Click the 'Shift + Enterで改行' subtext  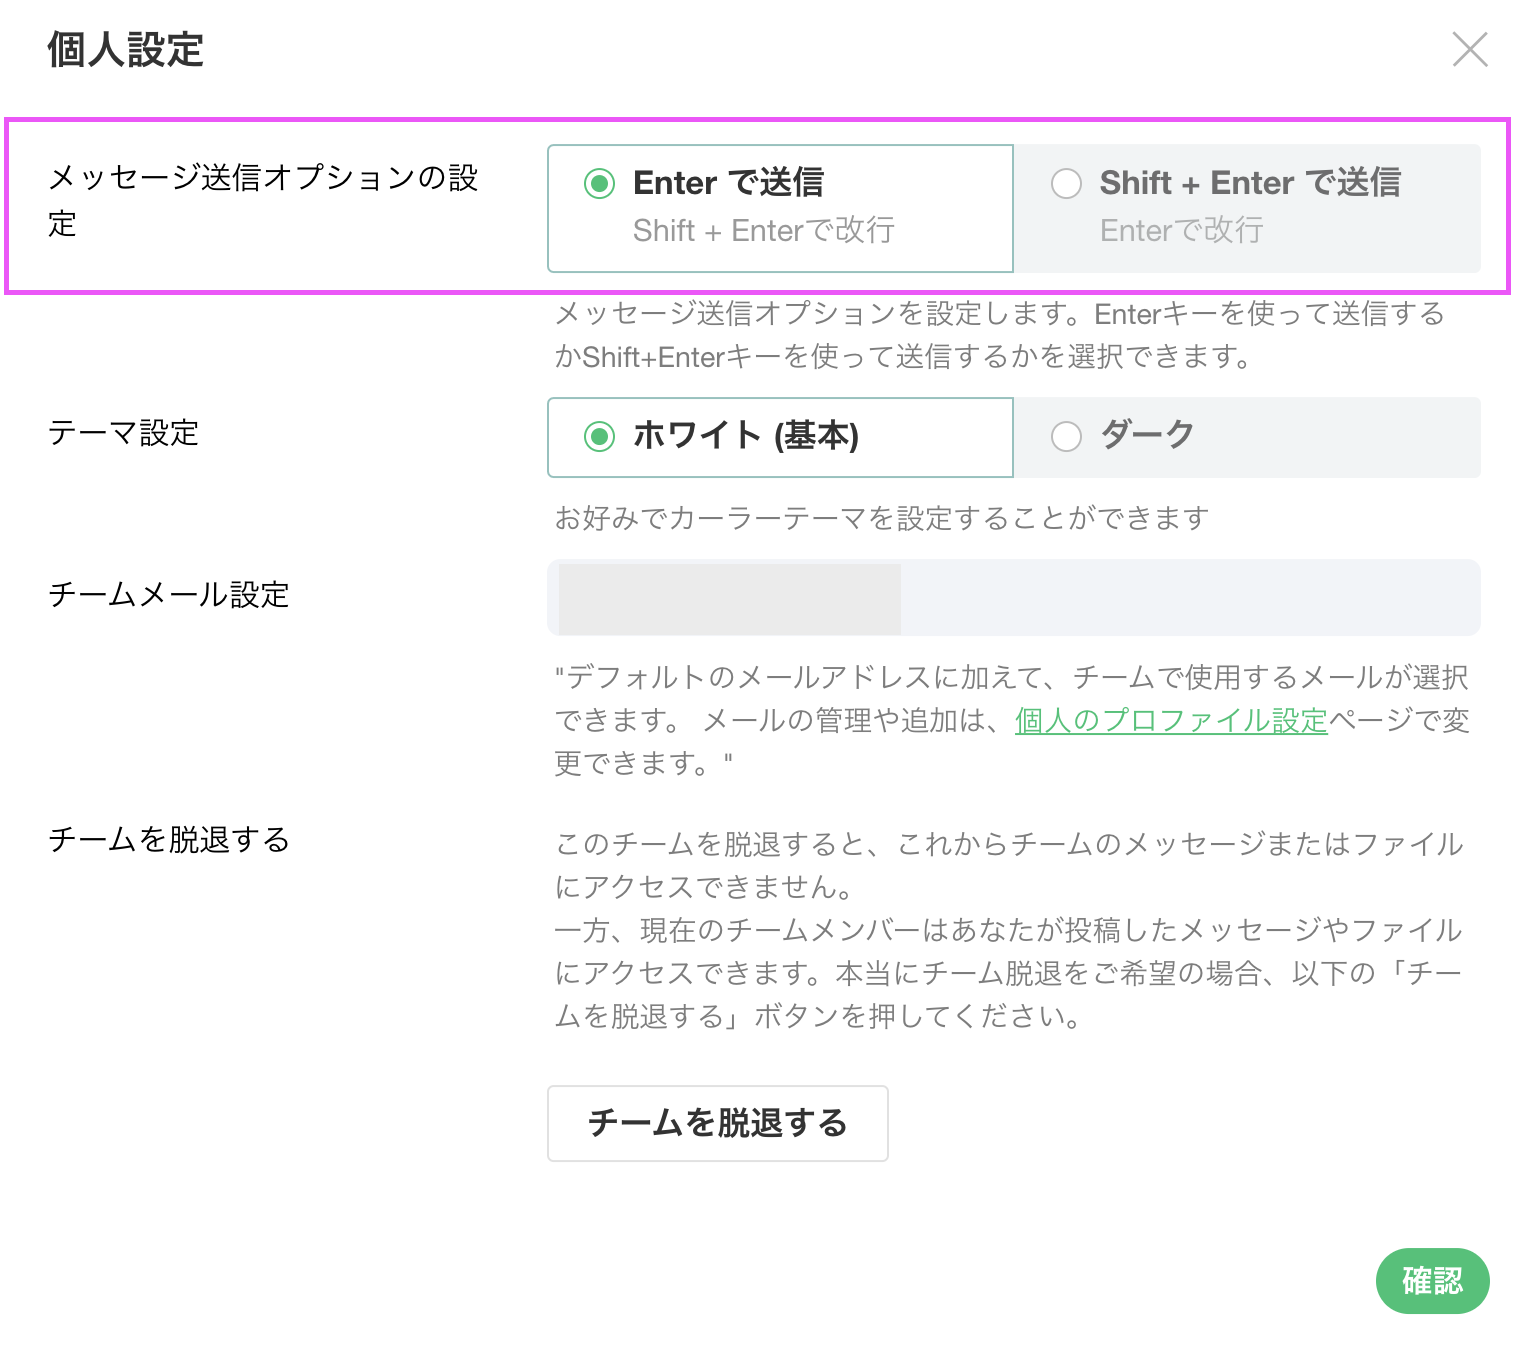[763, 231]
